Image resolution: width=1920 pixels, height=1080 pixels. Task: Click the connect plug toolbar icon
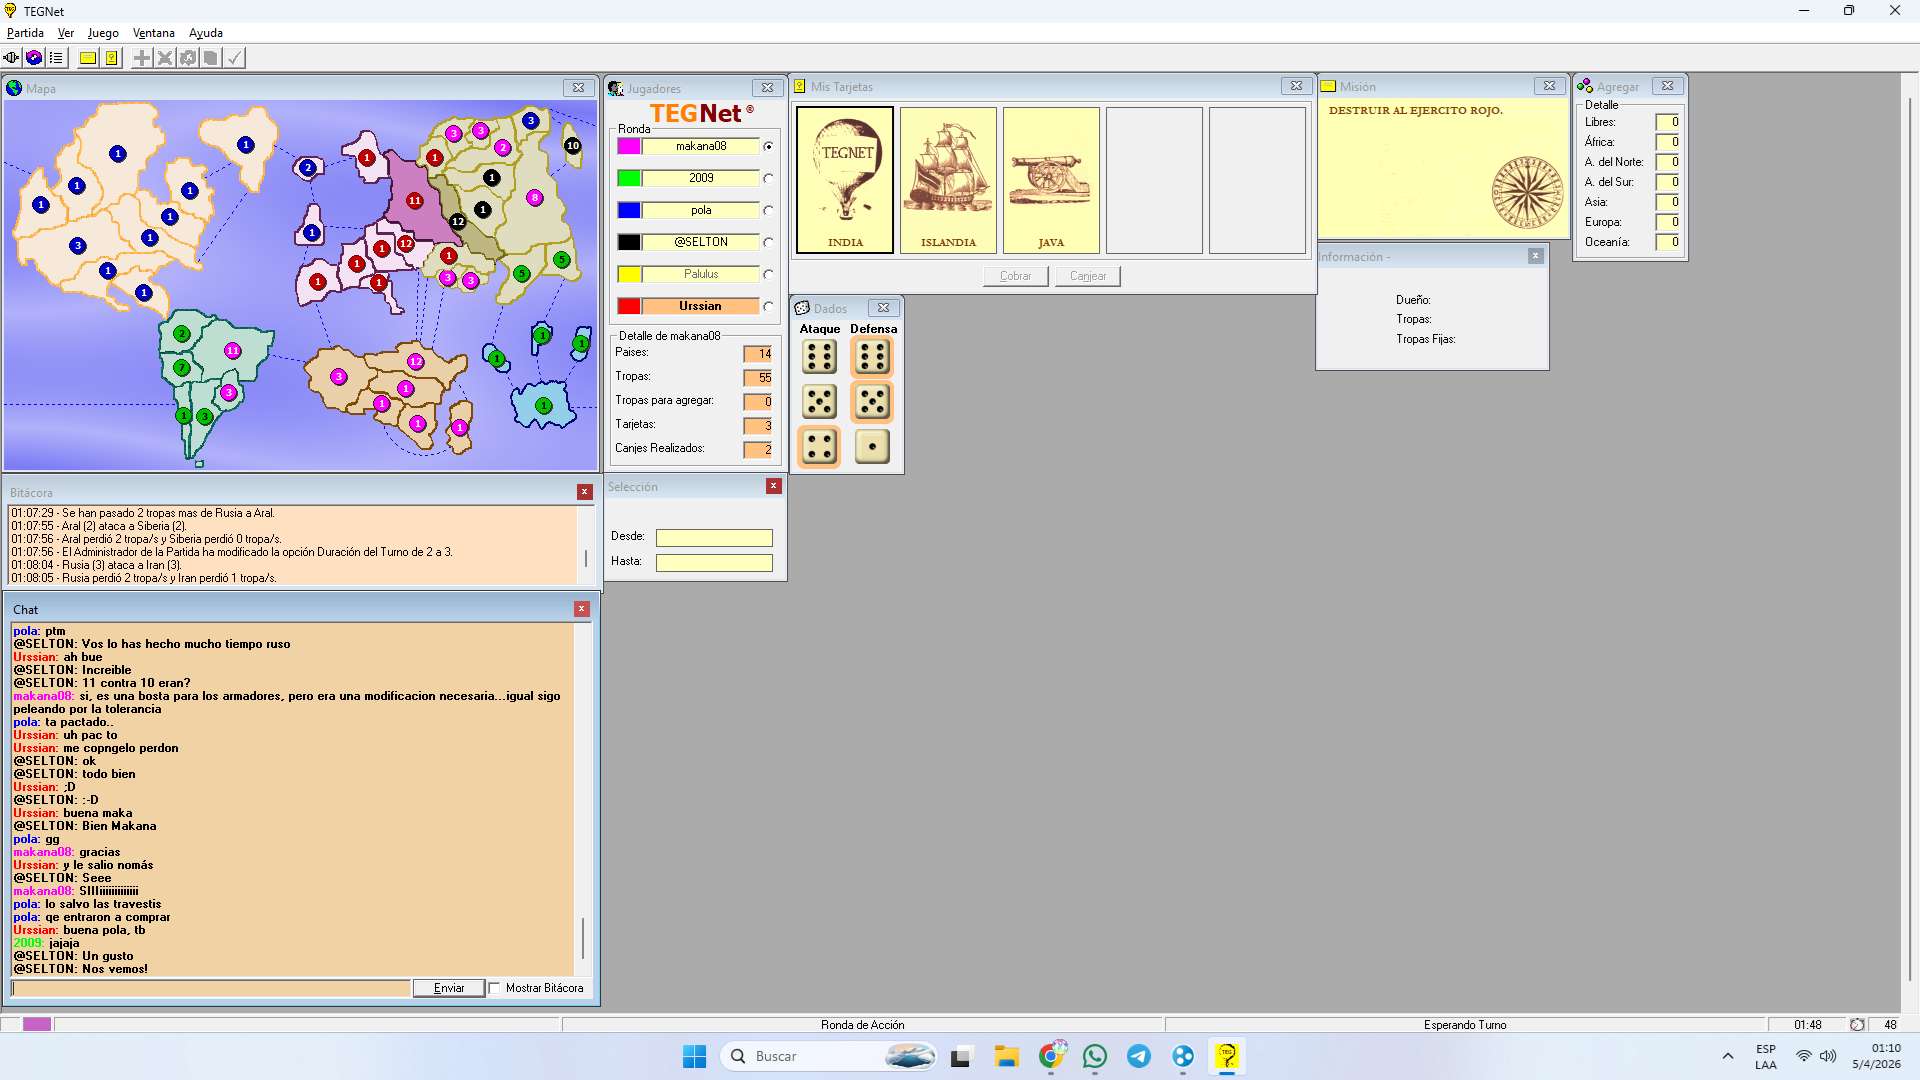11,58
